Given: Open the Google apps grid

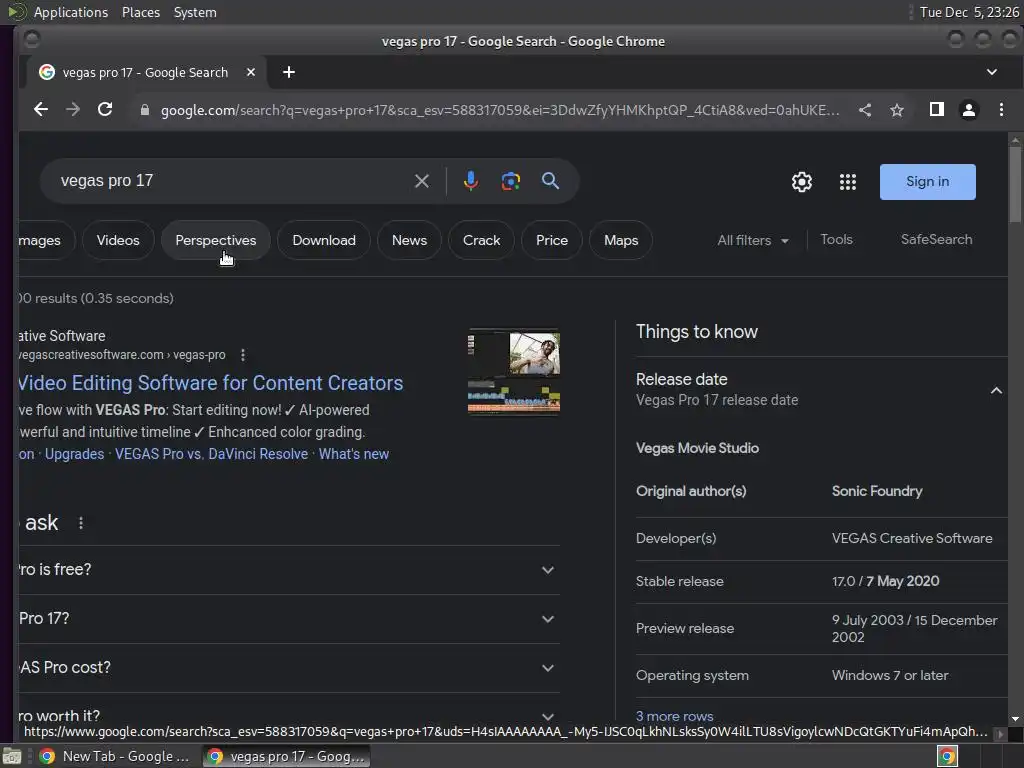Looking at the screenshot, I should 848,182.
